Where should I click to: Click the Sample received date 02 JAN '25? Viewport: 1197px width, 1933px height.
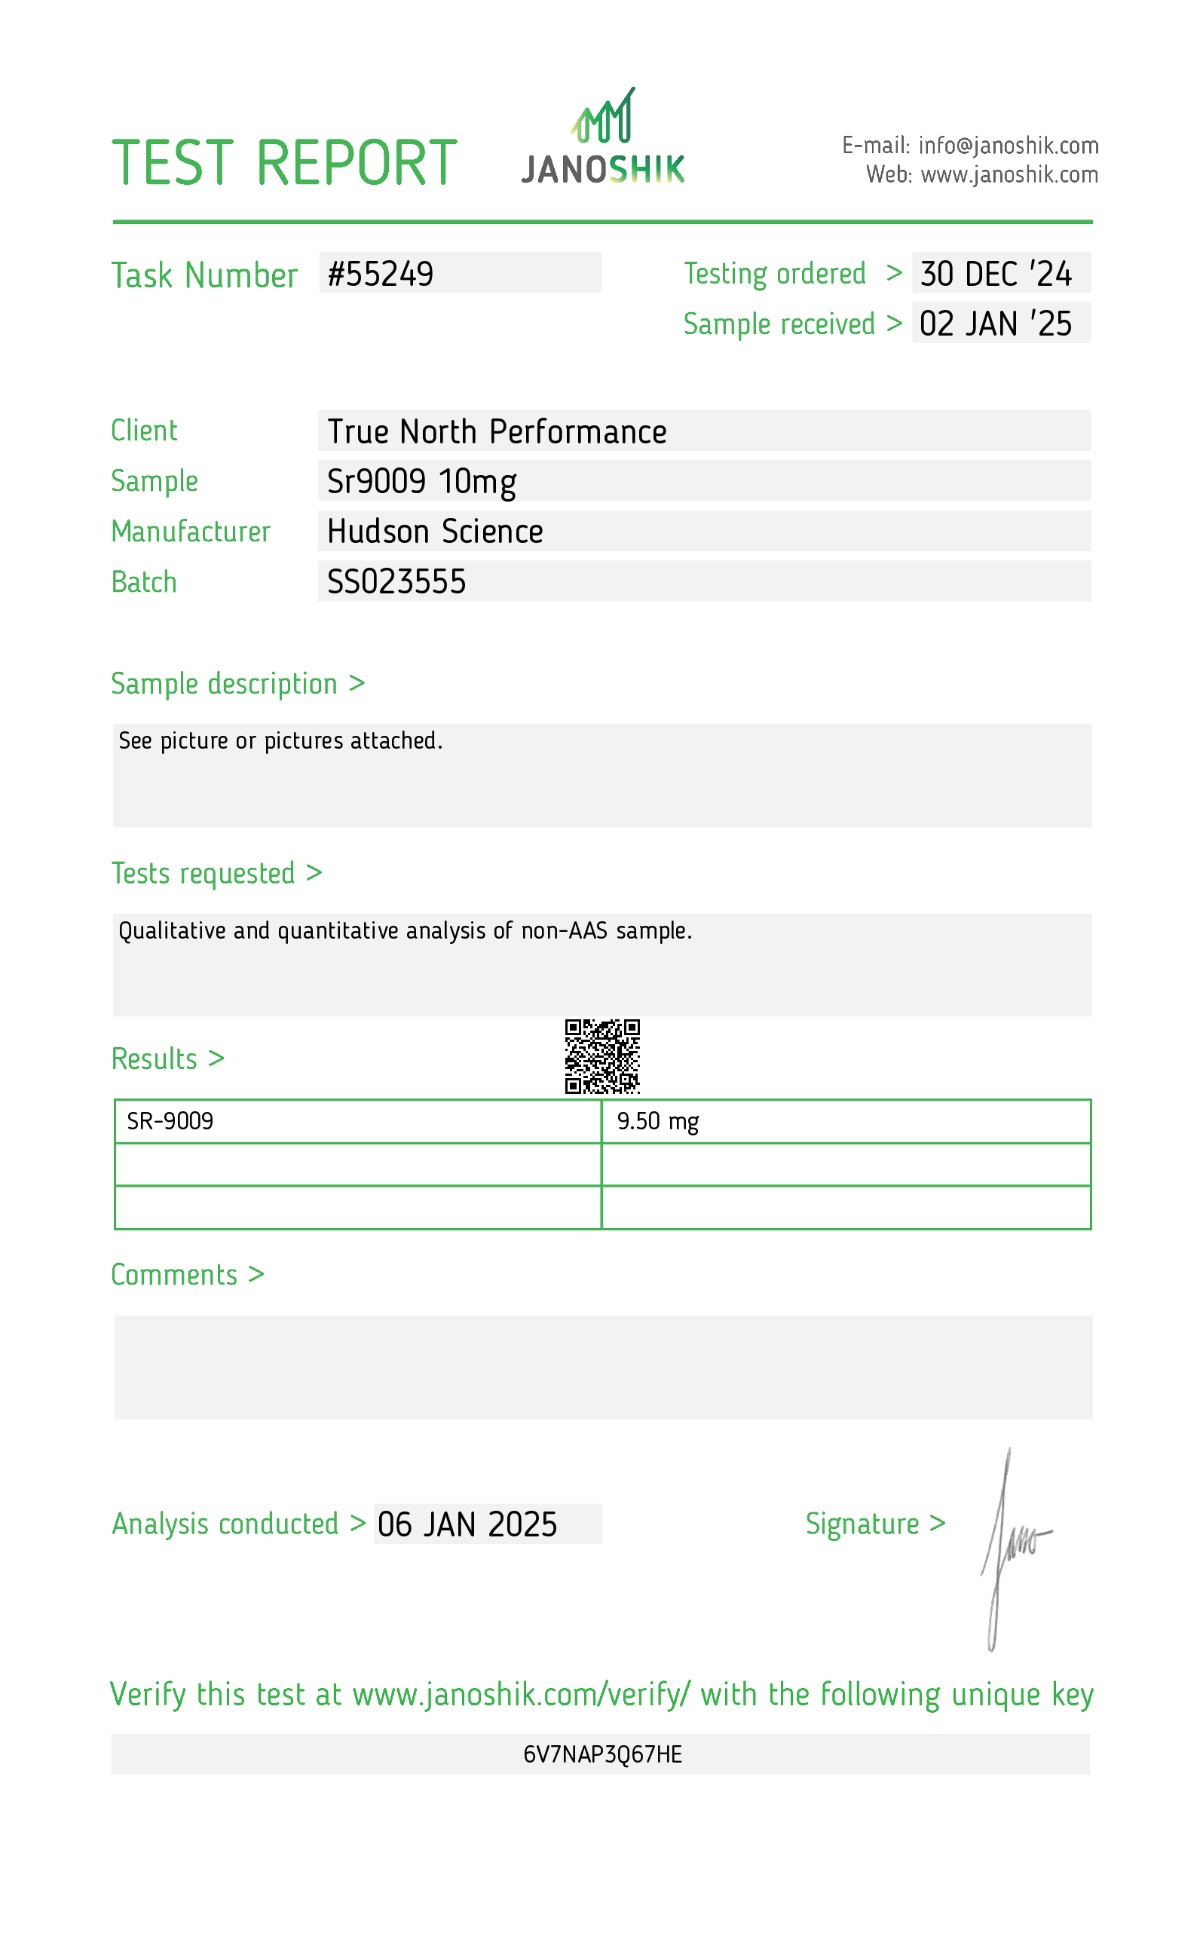click(1001, 323)
